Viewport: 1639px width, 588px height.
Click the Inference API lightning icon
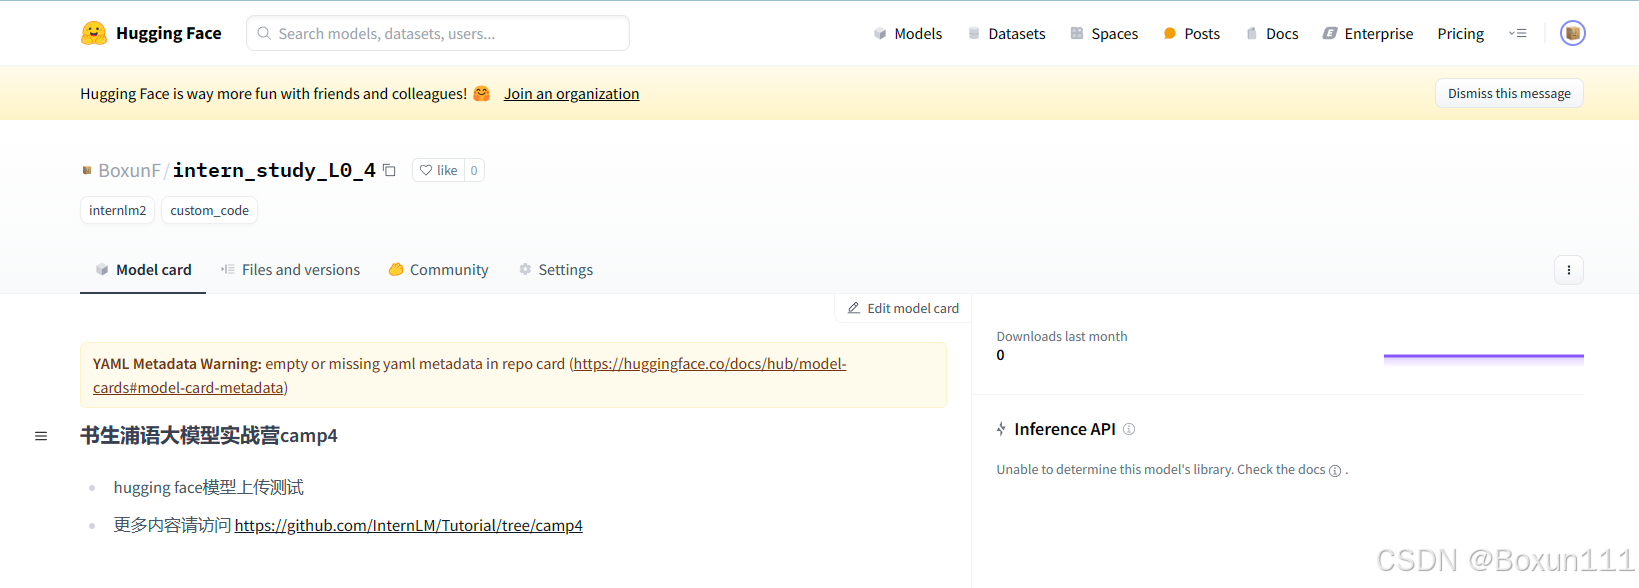[x=1001, y=429]
